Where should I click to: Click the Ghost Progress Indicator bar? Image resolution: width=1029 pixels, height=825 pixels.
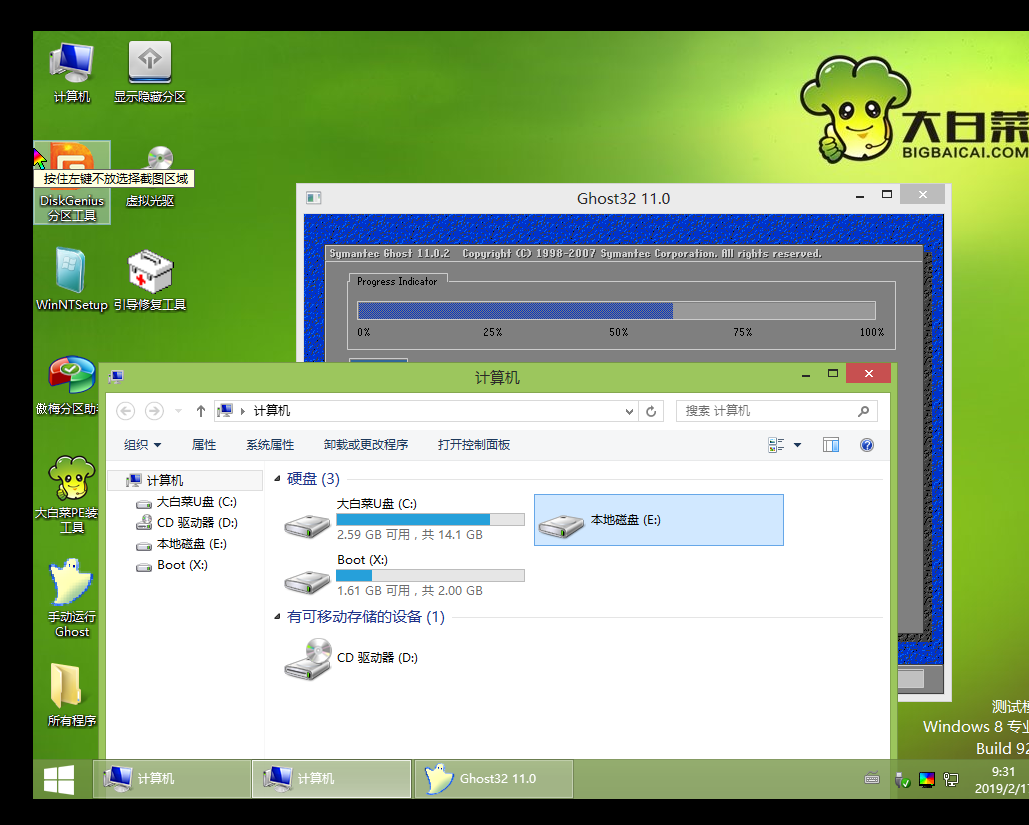tap(616, 310)
